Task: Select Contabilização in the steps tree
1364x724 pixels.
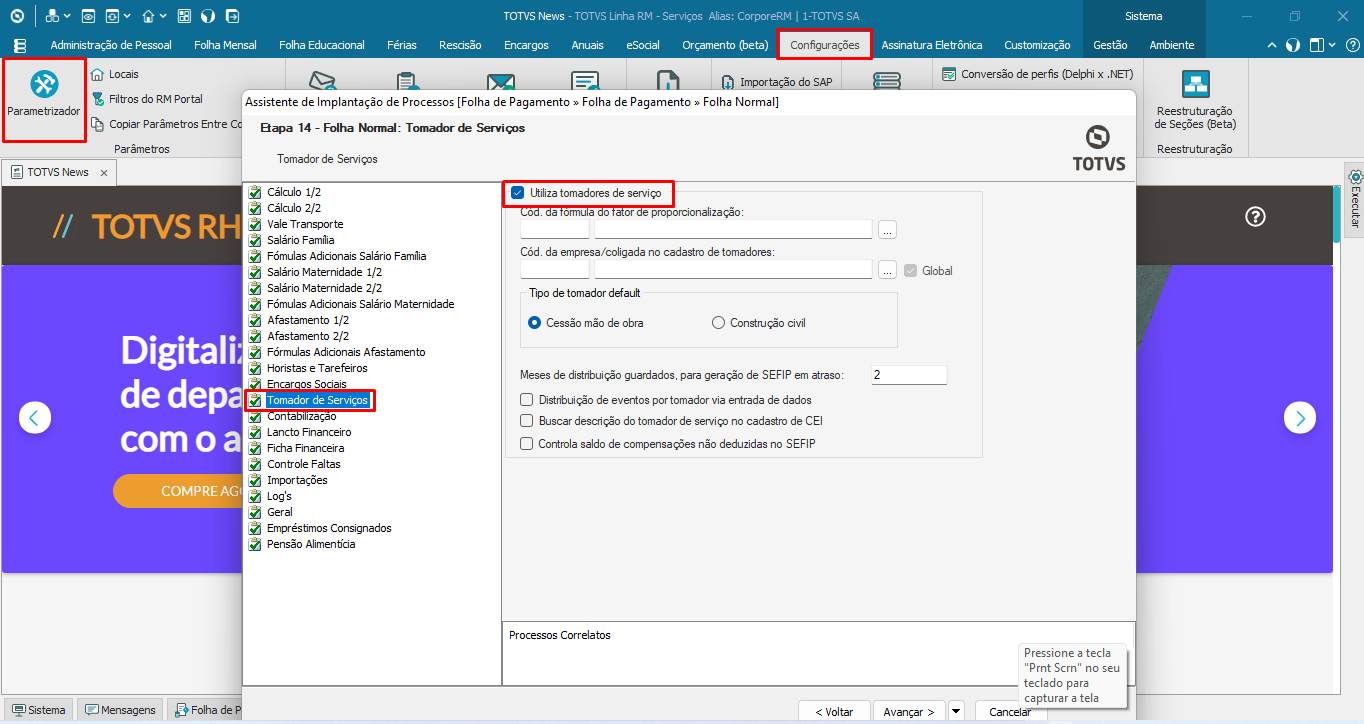Action: click(301, 416)
